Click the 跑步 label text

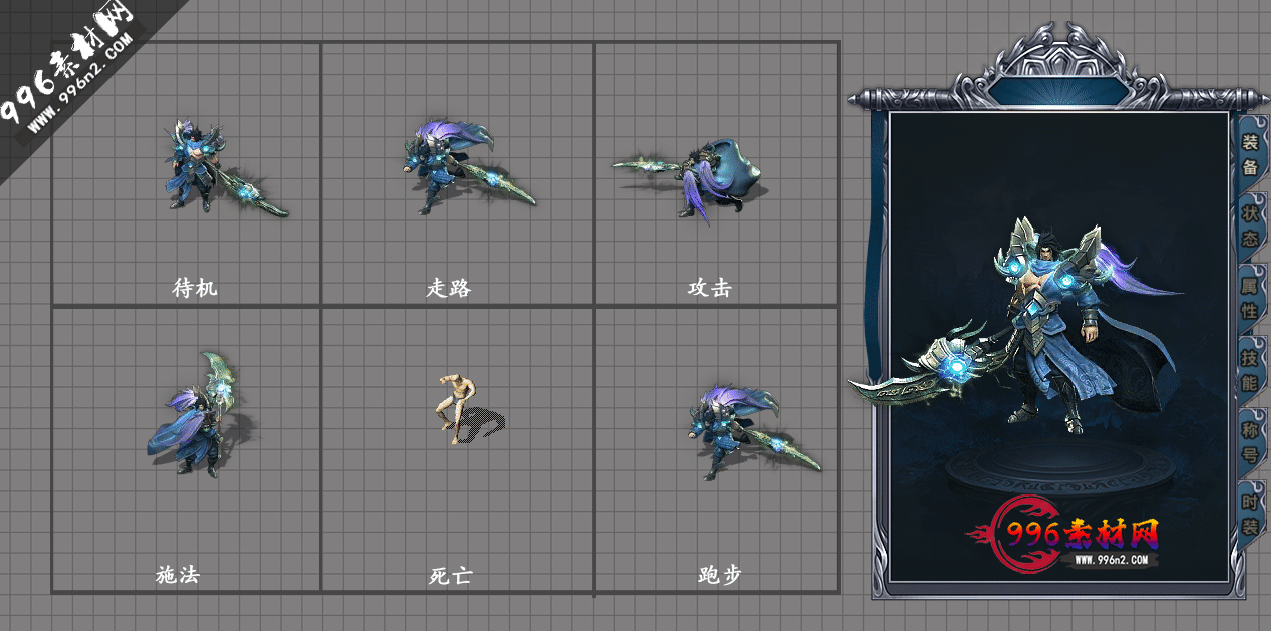click(x=720, y=575)
